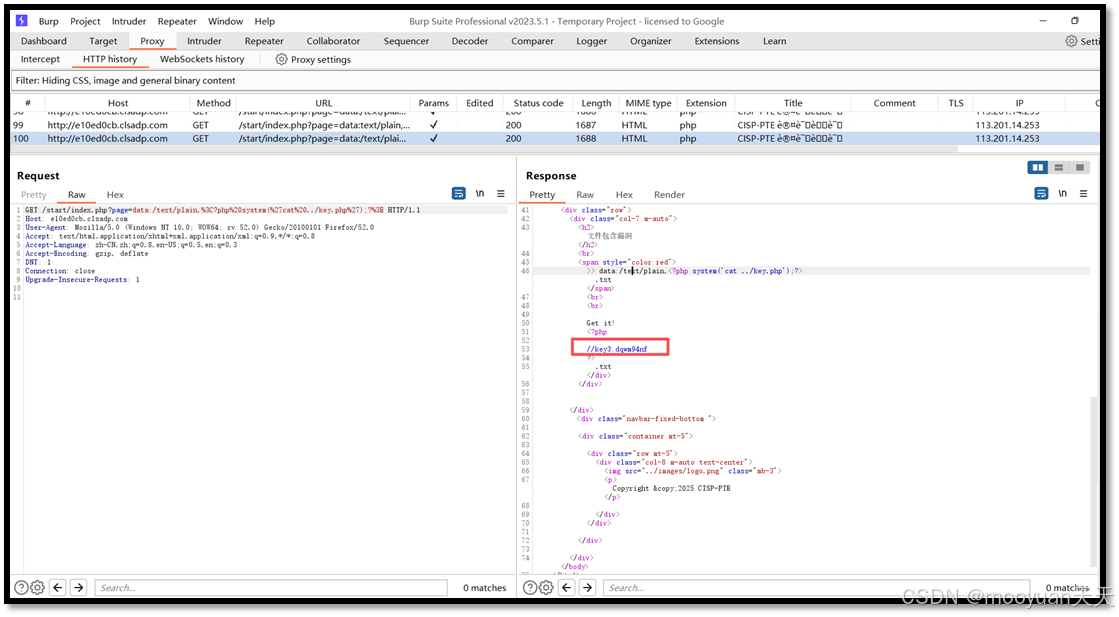Click Request search help question icon
1119x617 pixels.
tap(21, 588)
